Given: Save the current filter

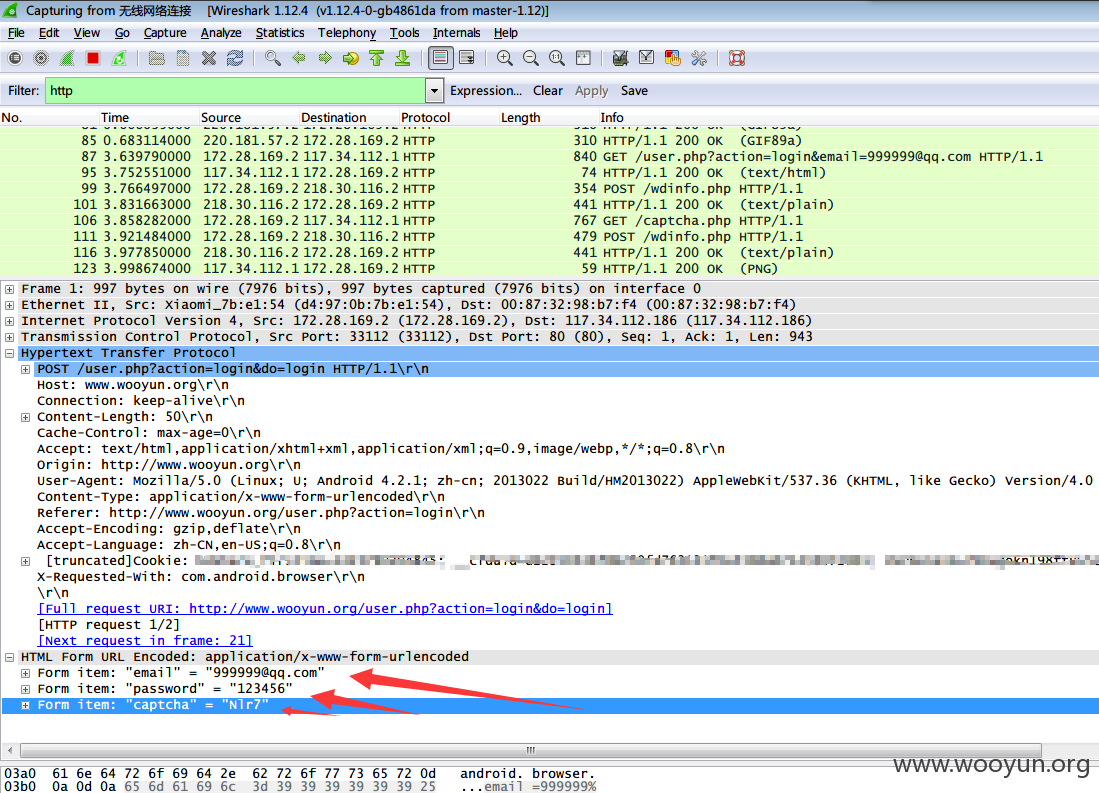Looking at the screenshot, I should [634, 90].
